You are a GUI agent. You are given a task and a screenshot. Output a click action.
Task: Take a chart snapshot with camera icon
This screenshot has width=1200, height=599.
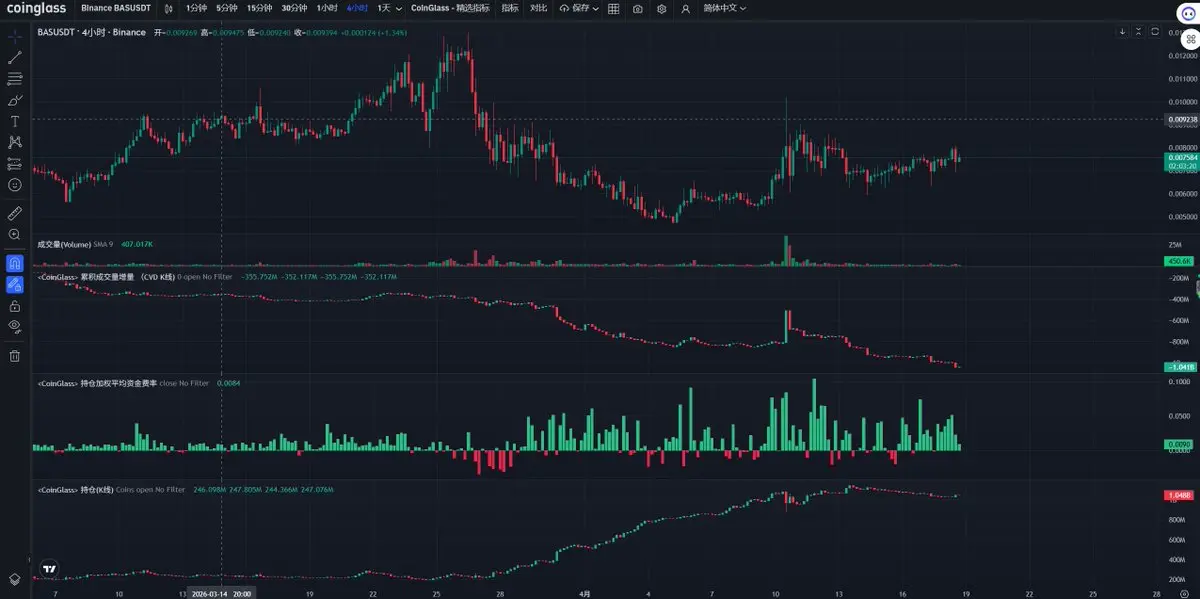click(638, 8)
